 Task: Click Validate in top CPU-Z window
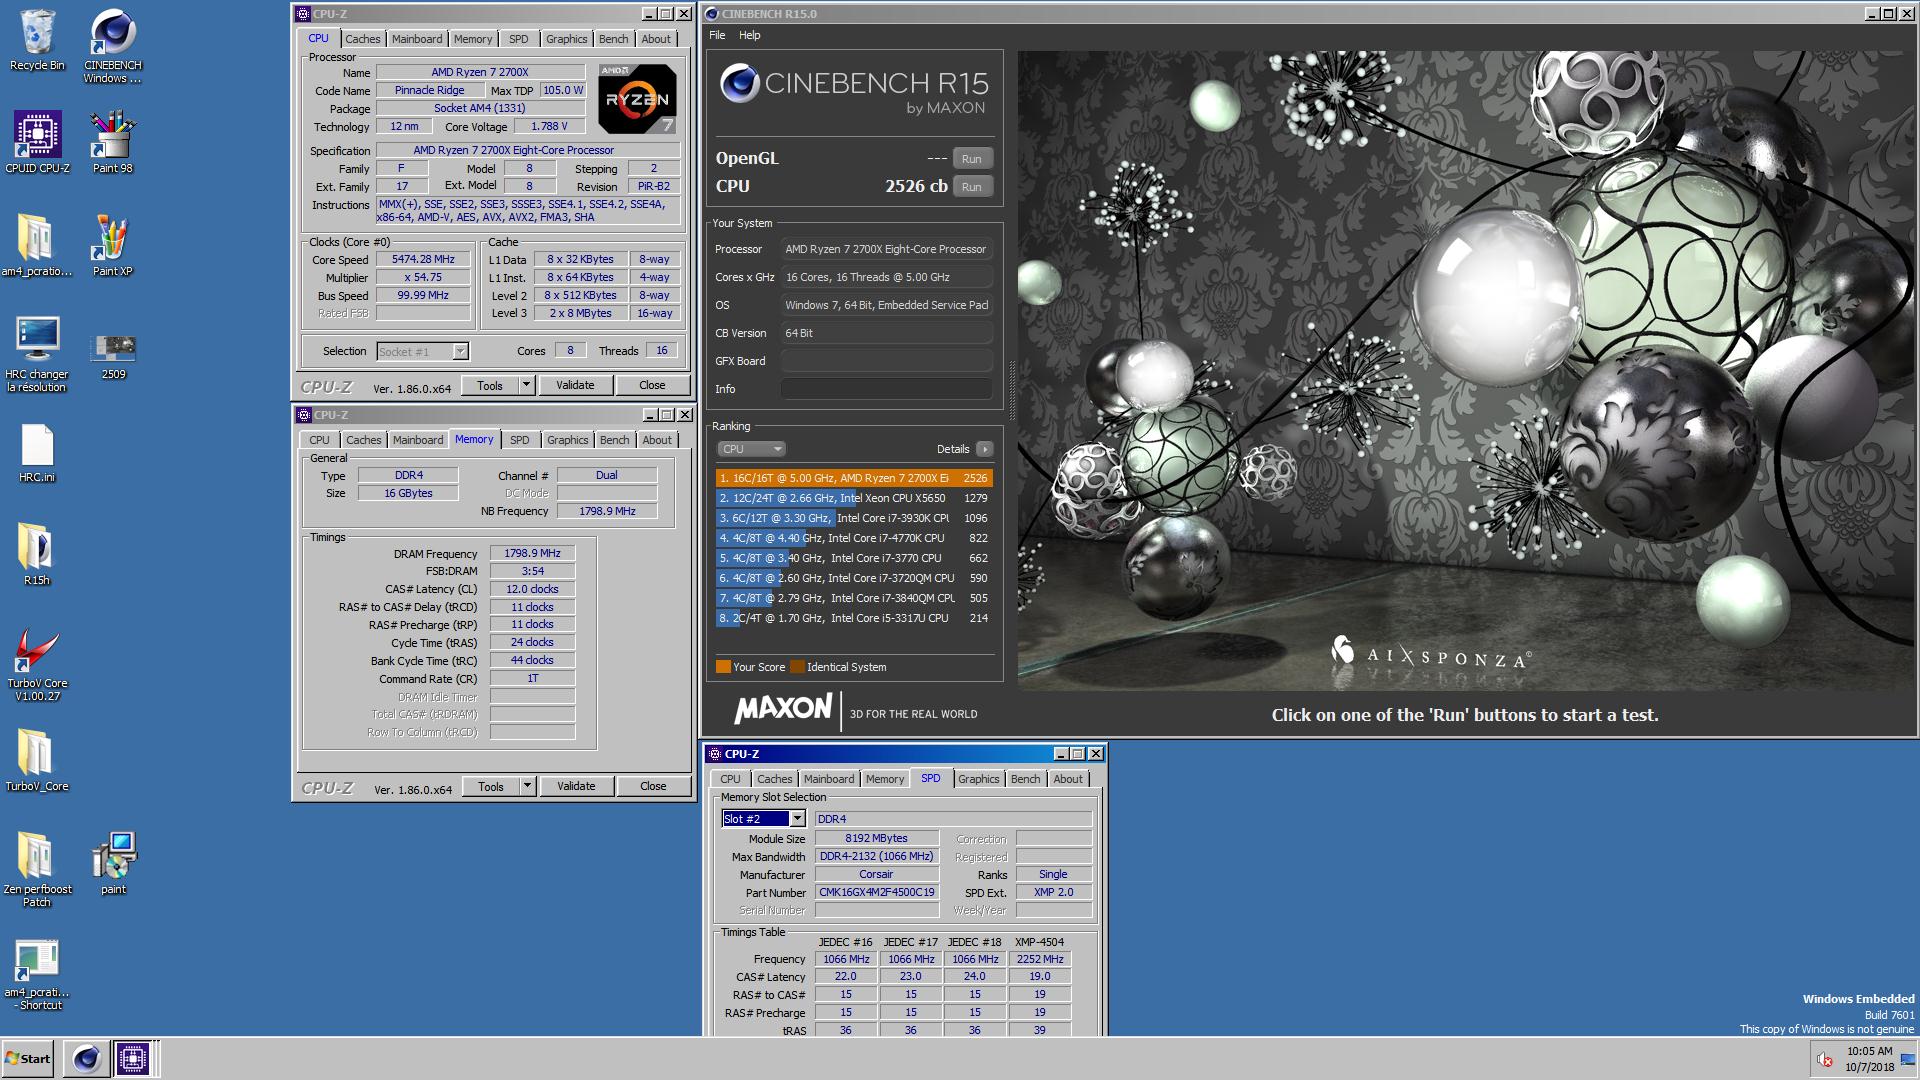point(575,385)
